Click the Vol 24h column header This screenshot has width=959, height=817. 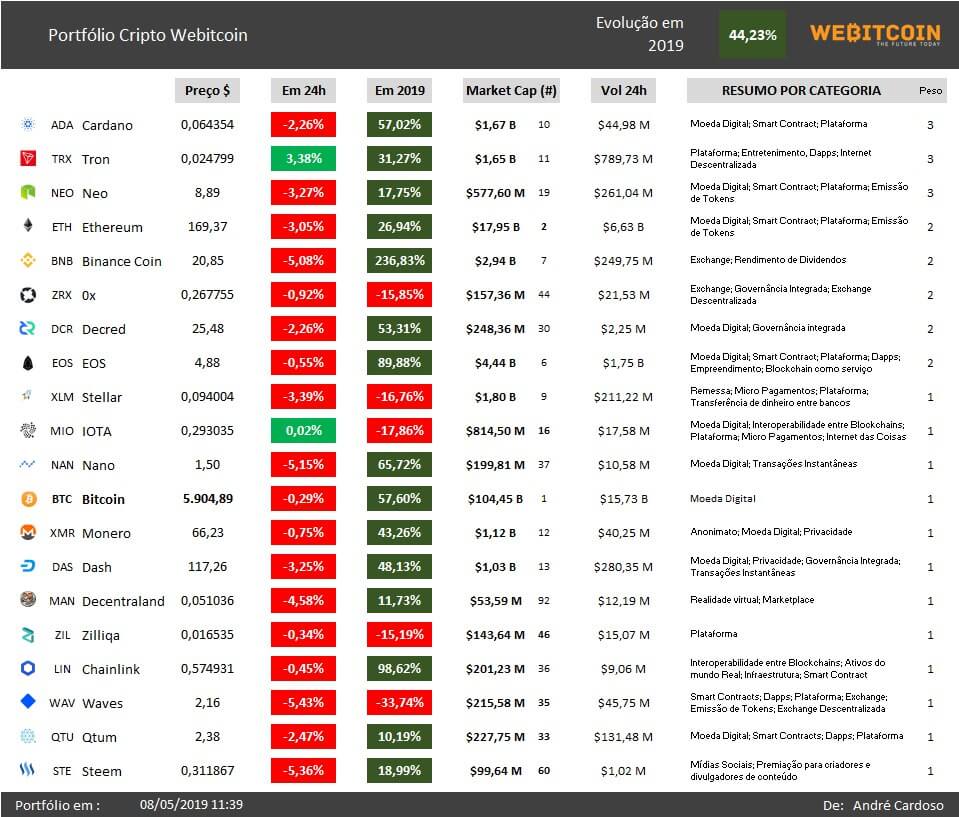coord(623,91)
